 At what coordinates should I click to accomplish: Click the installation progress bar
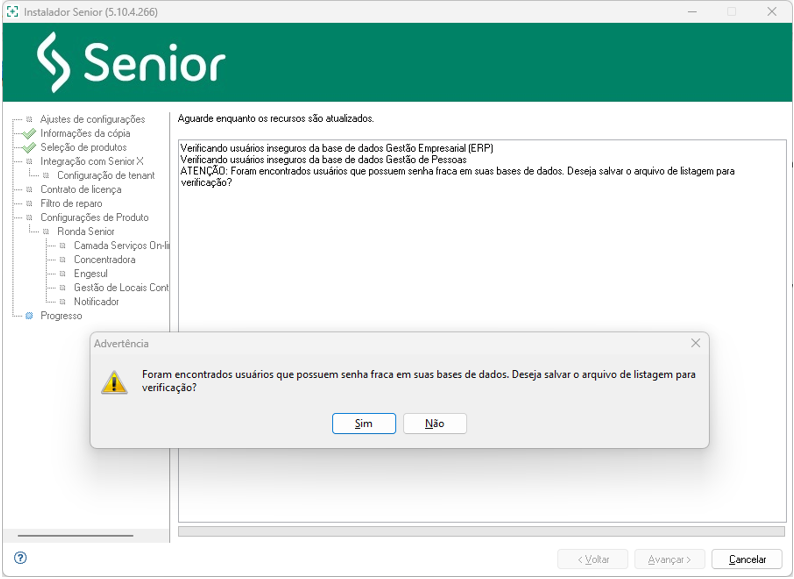point(481,531)
